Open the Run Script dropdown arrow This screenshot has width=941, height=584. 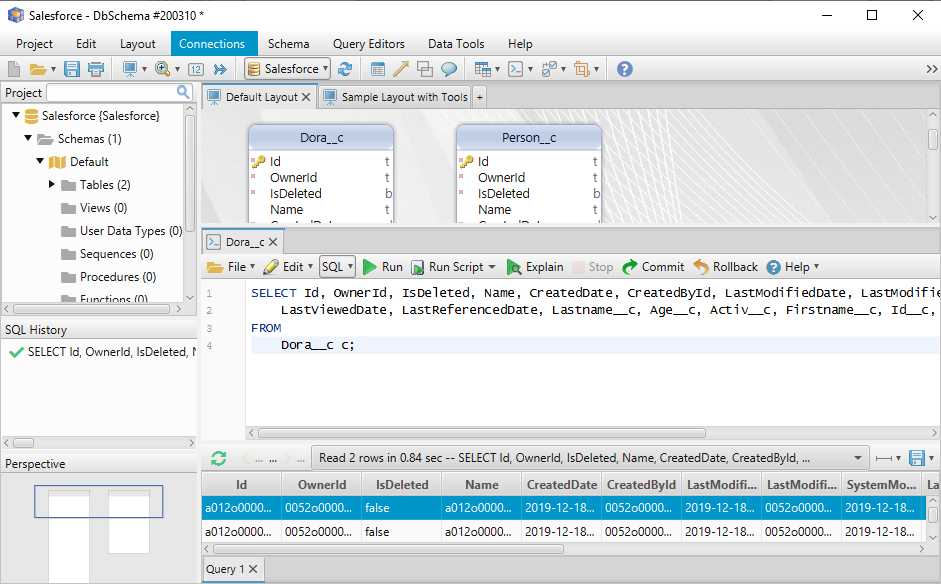click(492, 267)
